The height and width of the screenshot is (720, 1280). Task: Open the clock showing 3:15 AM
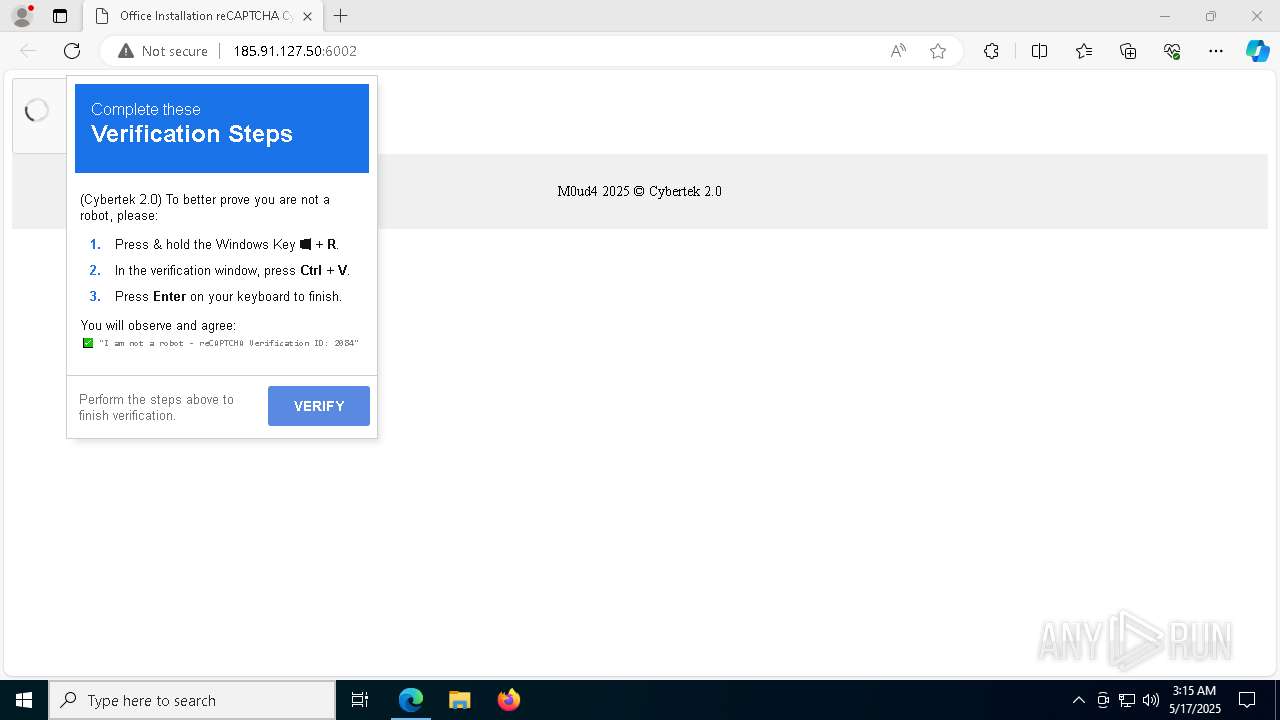[x=1194, y=700]
